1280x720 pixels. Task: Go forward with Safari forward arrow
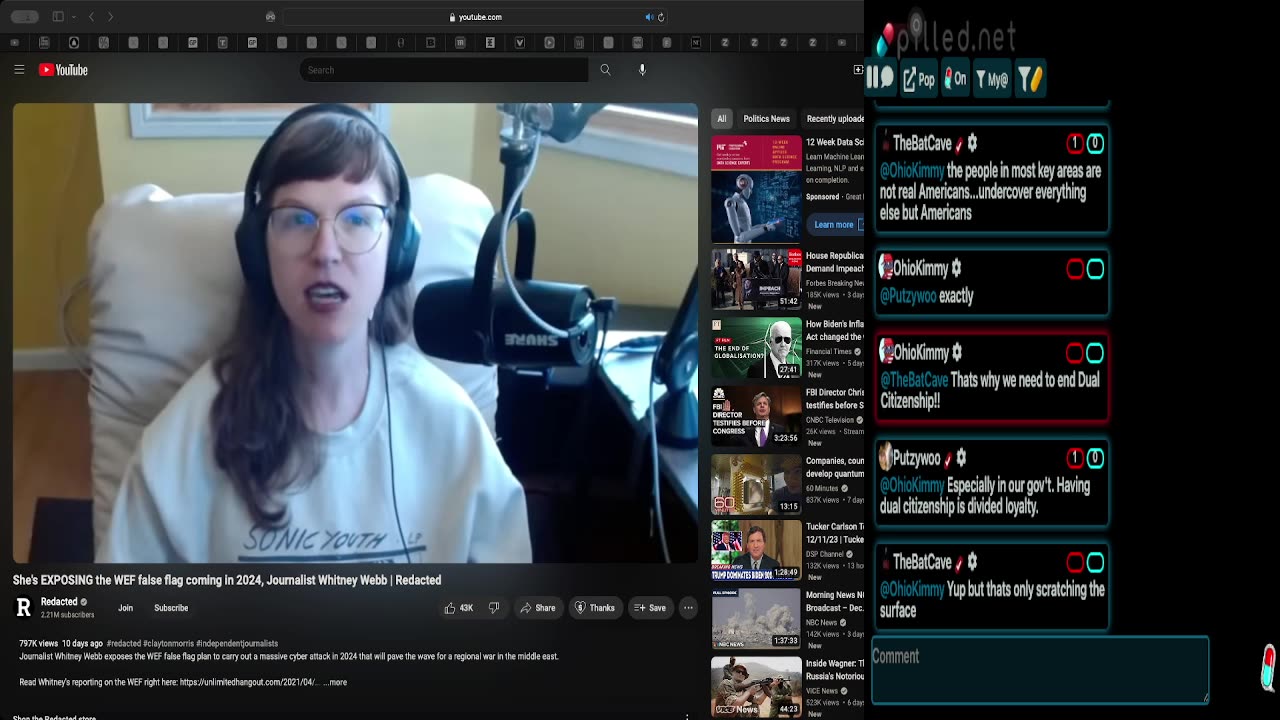pyautogui.click(x=110, y=17)
